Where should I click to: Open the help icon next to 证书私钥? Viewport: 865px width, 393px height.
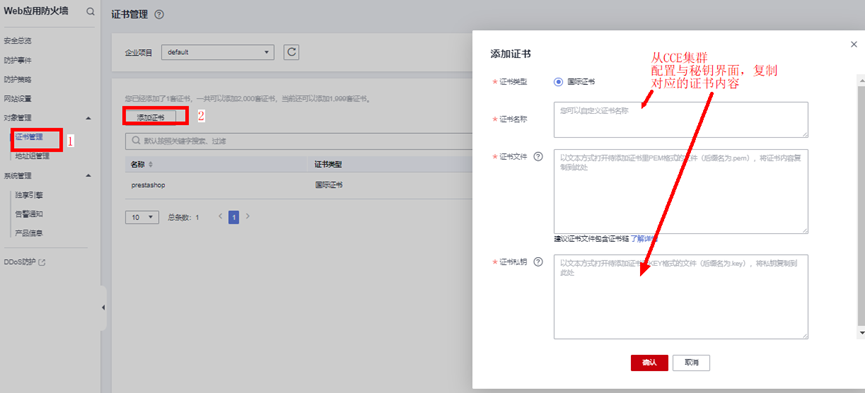(538, 262)
